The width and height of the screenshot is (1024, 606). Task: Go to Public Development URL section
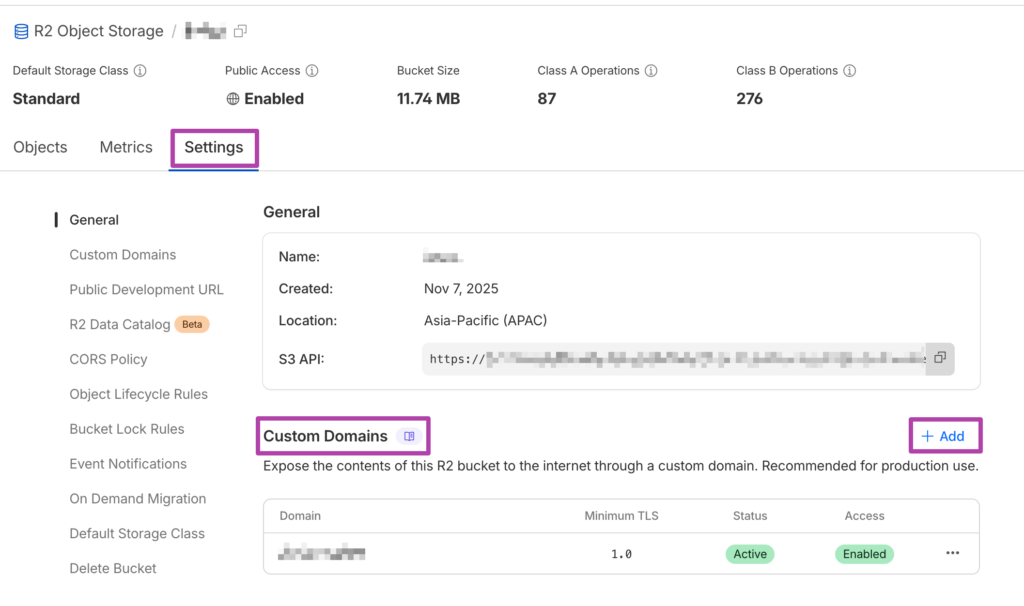tap(146, 289)
